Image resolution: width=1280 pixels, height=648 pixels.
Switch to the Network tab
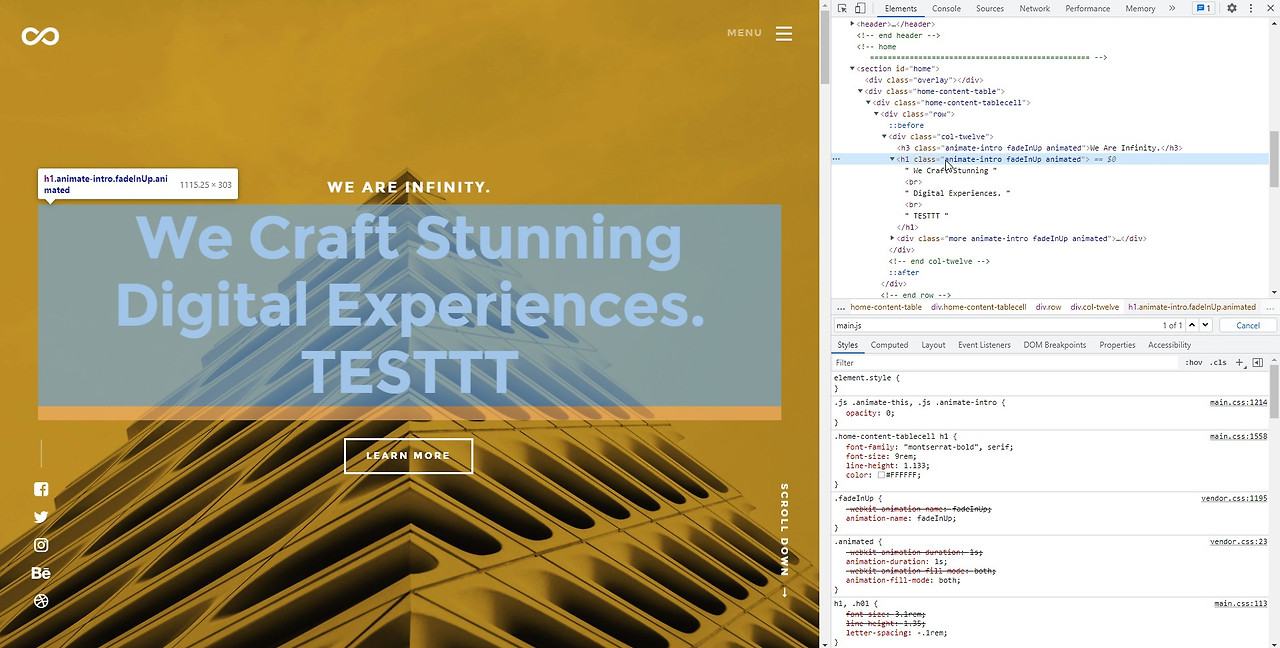click(1034, 8)
